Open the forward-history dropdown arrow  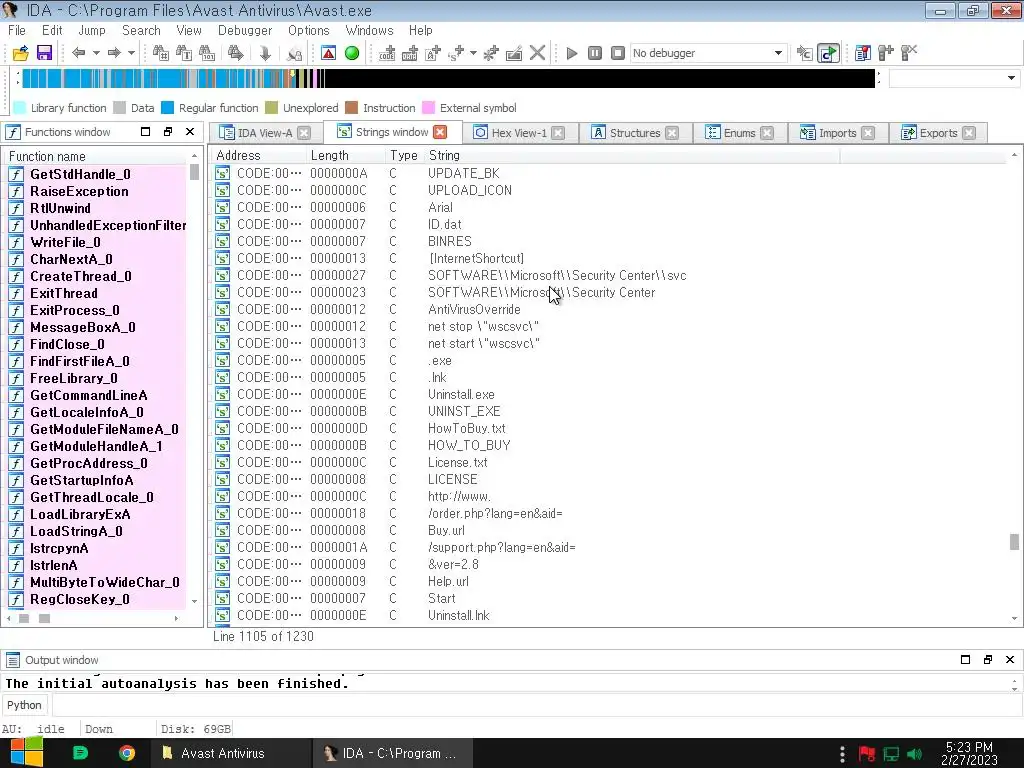131,53
